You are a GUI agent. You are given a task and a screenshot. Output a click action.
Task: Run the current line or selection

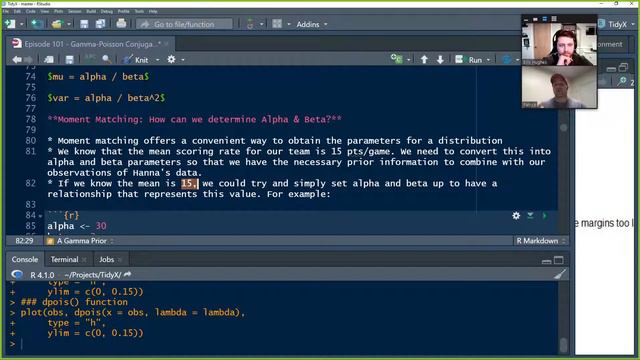click(x=469, y=60)
